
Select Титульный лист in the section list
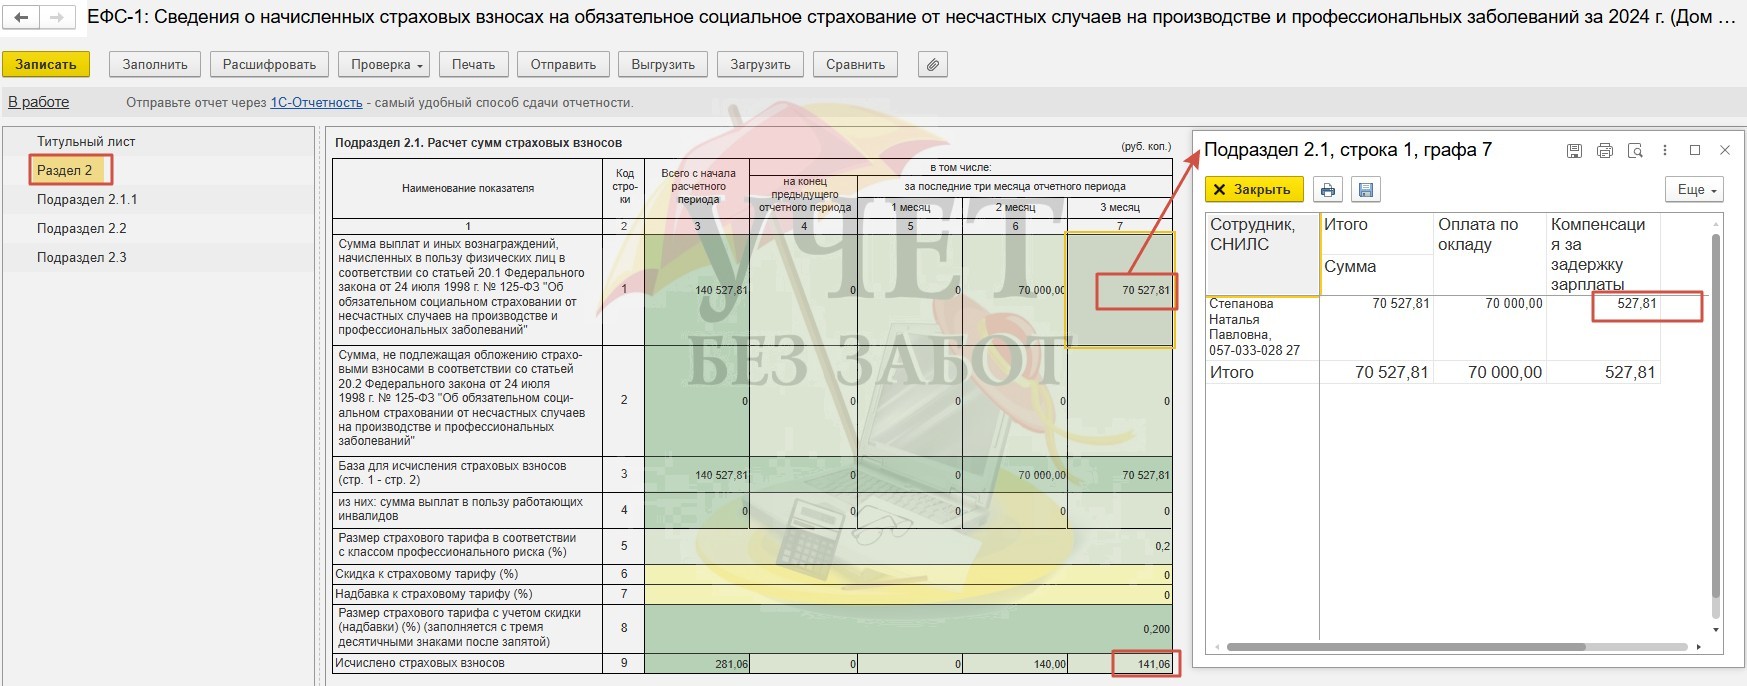(x=86, y=142)
